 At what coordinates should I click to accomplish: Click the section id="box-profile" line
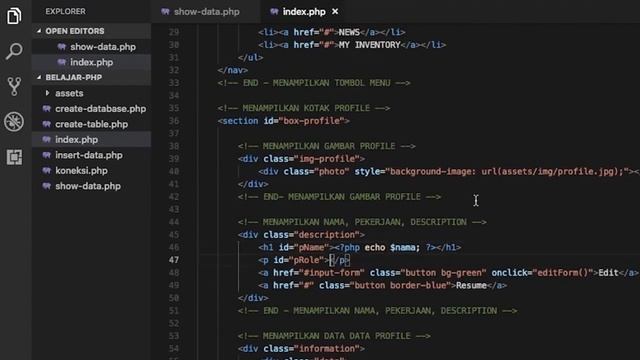click(284, 121)
